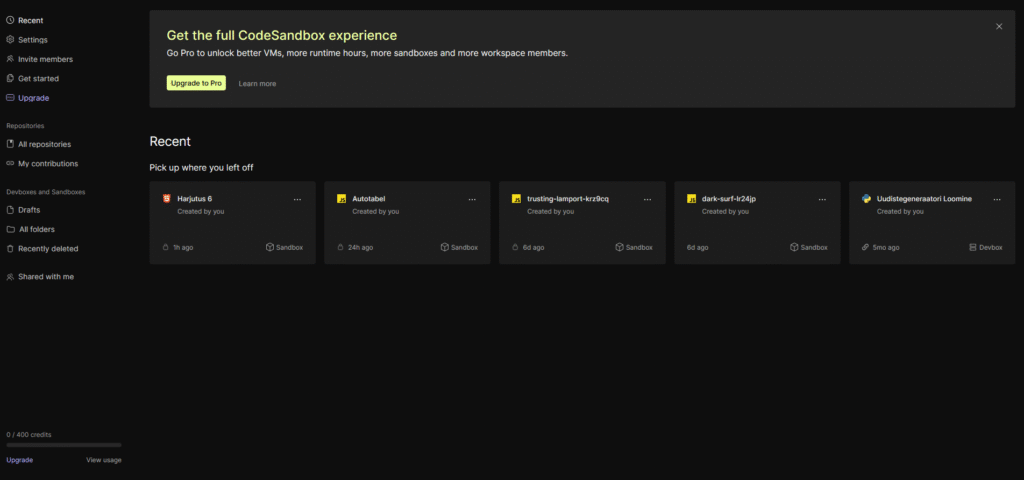Click the Invite members person icon

[x=10, y=59]
